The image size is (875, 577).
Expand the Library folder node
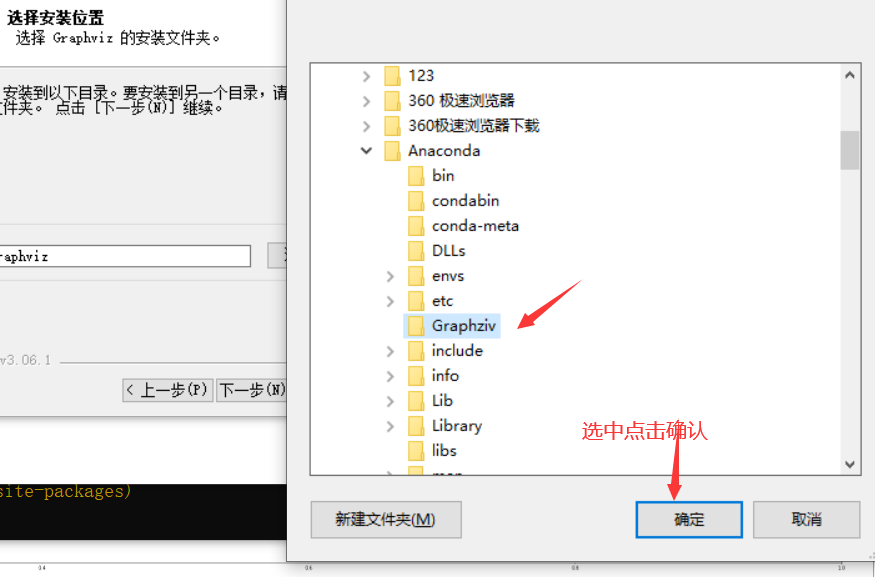tap(390, 426)
